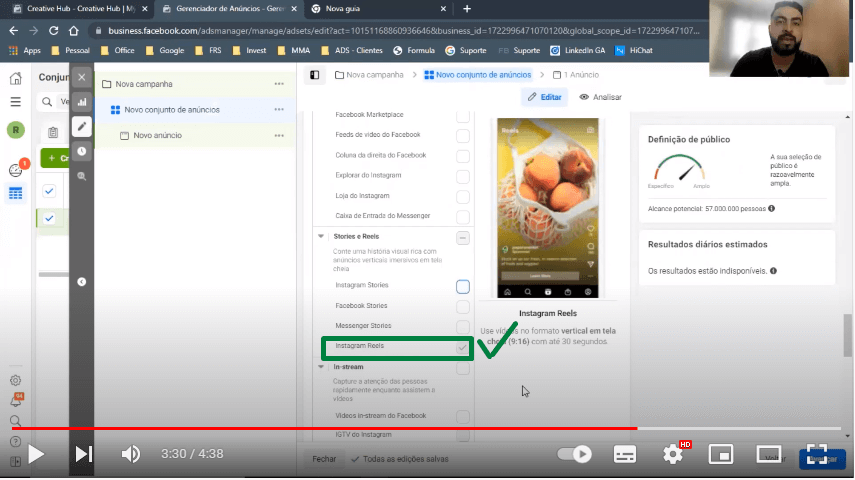Viewport: 855px width, 480px height.
Task: Click Fechar button
Action: coord(324,459)
